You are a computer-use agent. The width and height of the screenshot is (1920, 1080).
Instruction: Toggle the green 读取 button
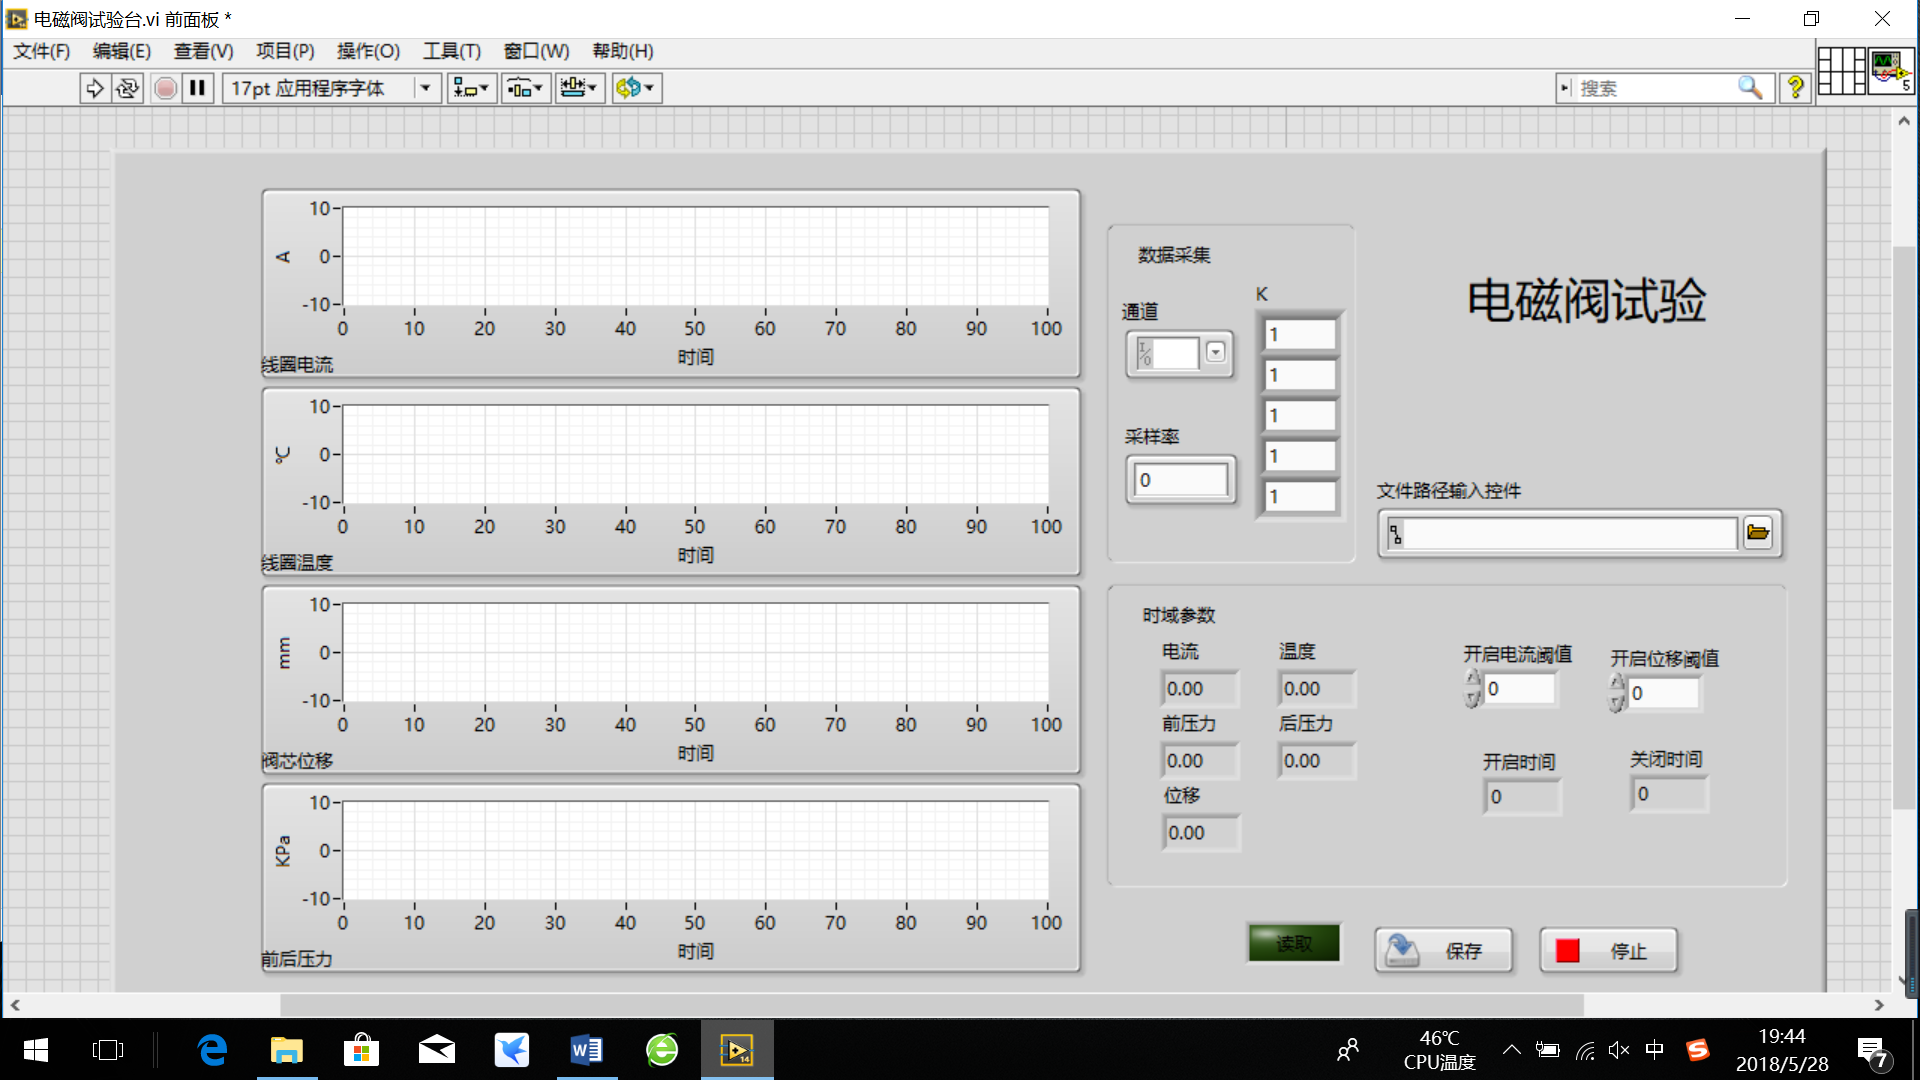coord(1293,942)
